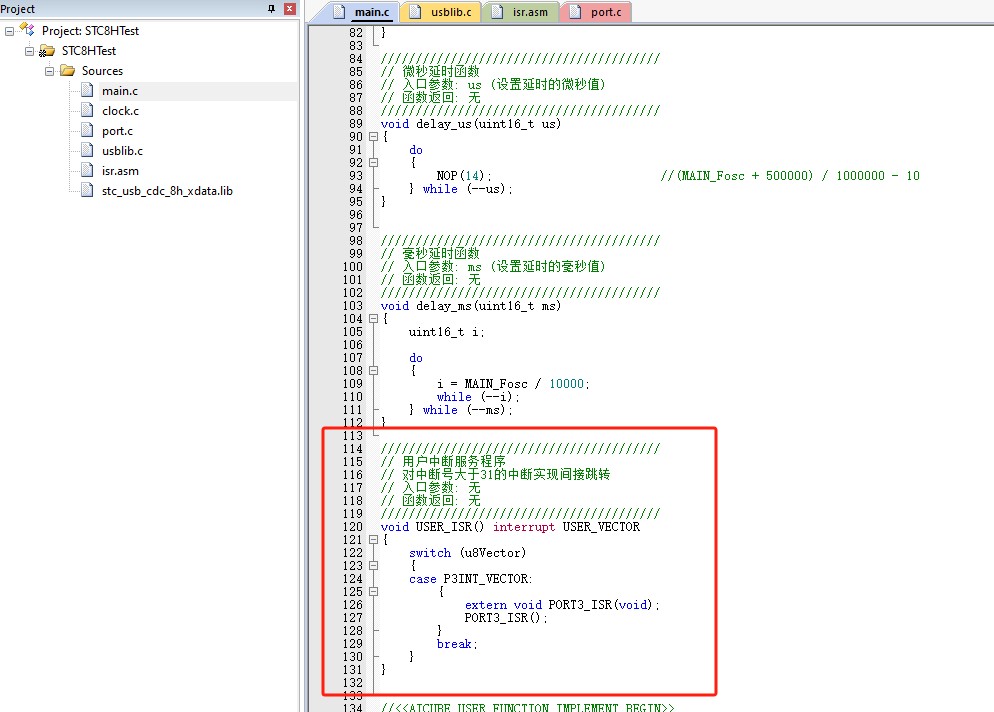Image resolution: width=994 pixels, height=712 pixels.
Task: Click the Sources folder icon
Action: click(x=67, y=71)
